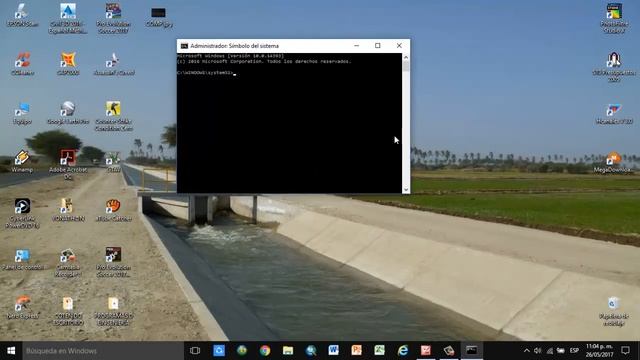Launch PowerPoint from the taskbar

356,351
